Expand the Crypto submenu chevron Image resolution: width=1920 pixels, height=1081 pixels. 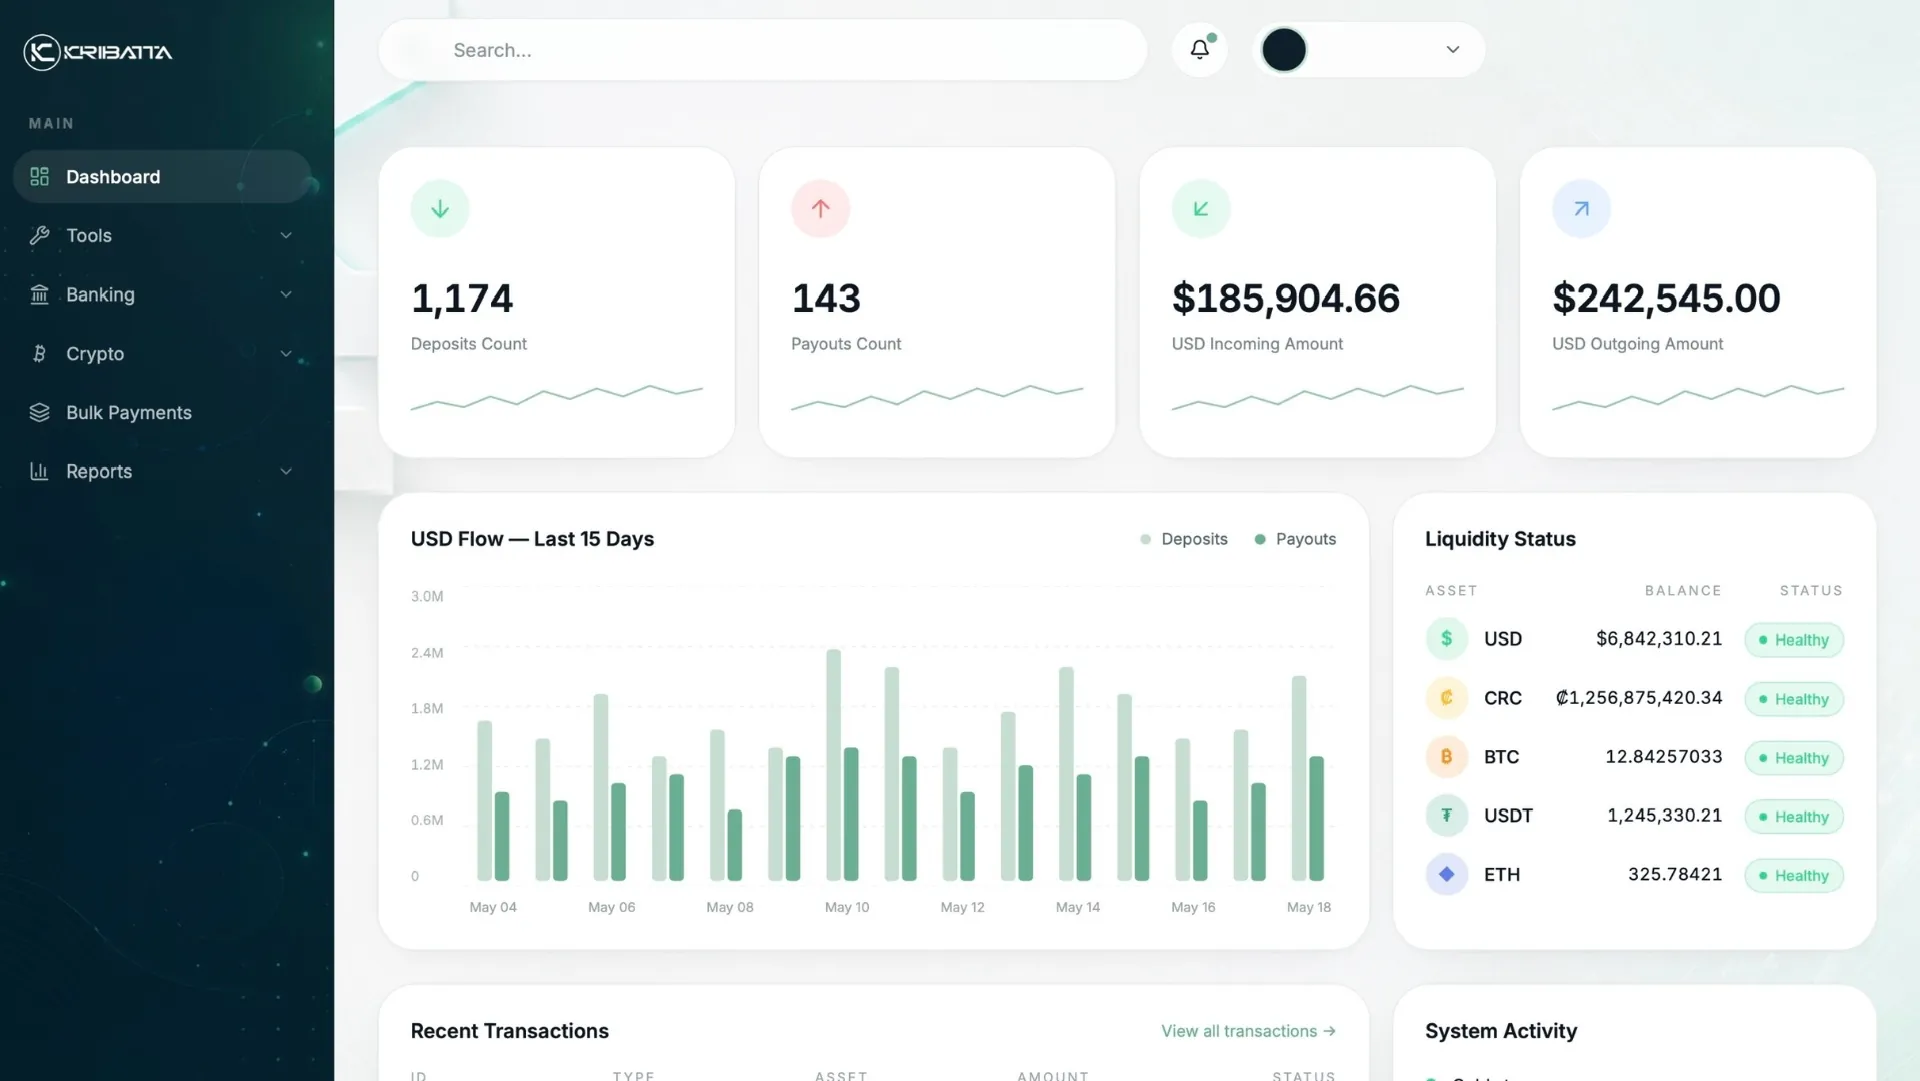pos(286,354)
